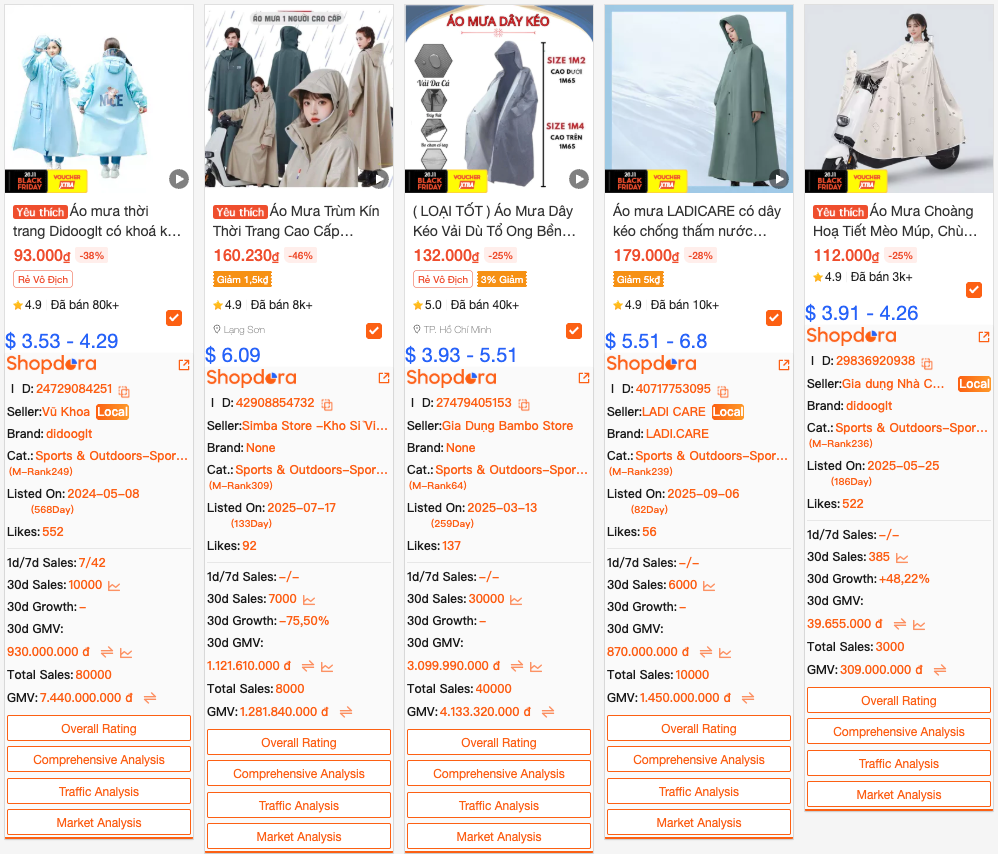This screenshot has height=854, width=998.
Task: Open Traffic Analysis for LADI CARE product
Action: coord(699,792)
